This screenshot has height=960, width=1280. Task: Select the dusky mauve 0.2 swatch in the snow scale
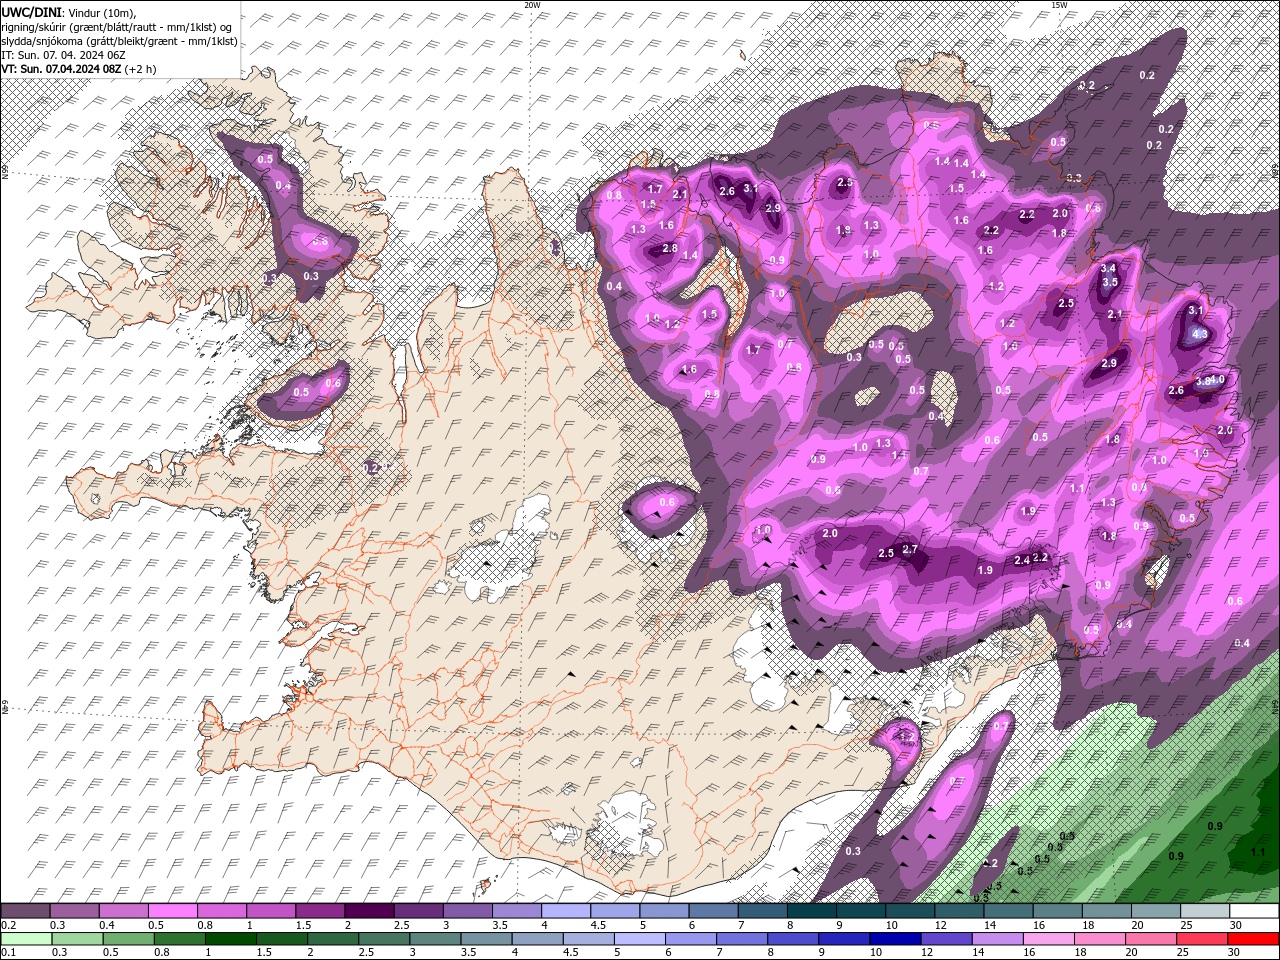click(x=26, y=911)
